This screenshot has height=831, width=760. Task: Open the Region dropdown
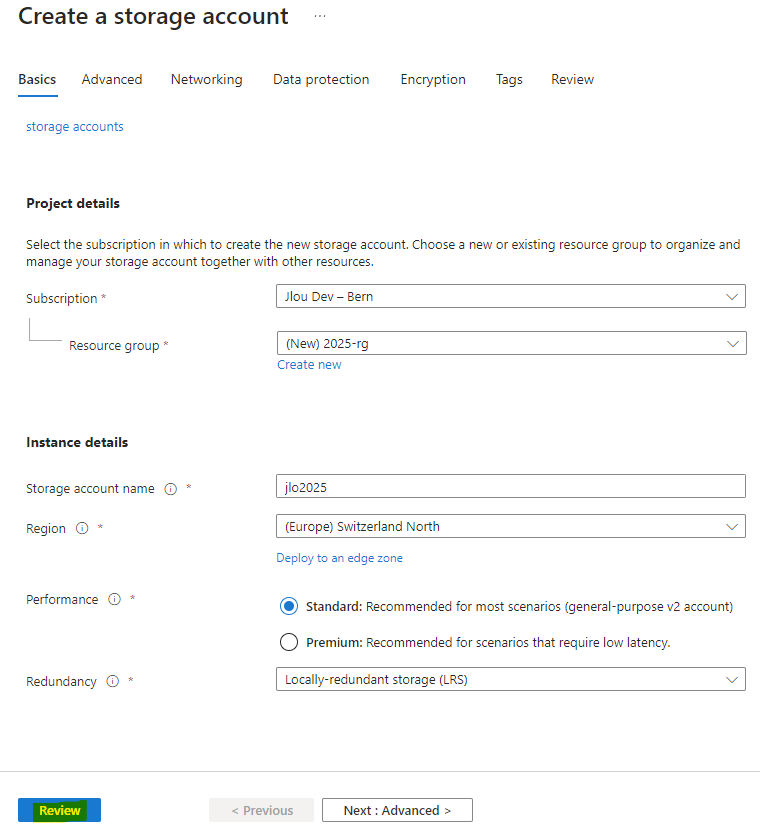[511, 526]
